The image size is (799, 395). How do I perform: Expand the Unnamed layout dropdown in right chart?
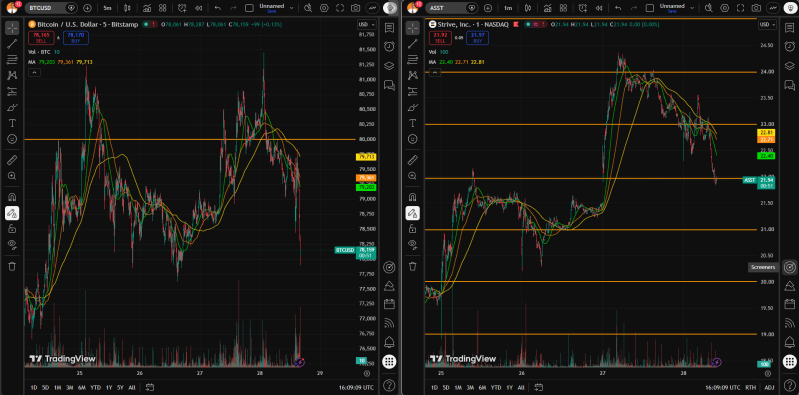[691, 8]
